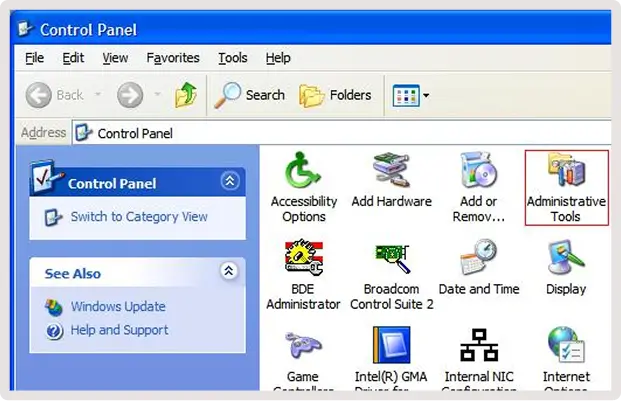The height and width of the screenshot is (401, 621).
Task: Open the Back history dropdown arrow
Action: tap(98, 95)
